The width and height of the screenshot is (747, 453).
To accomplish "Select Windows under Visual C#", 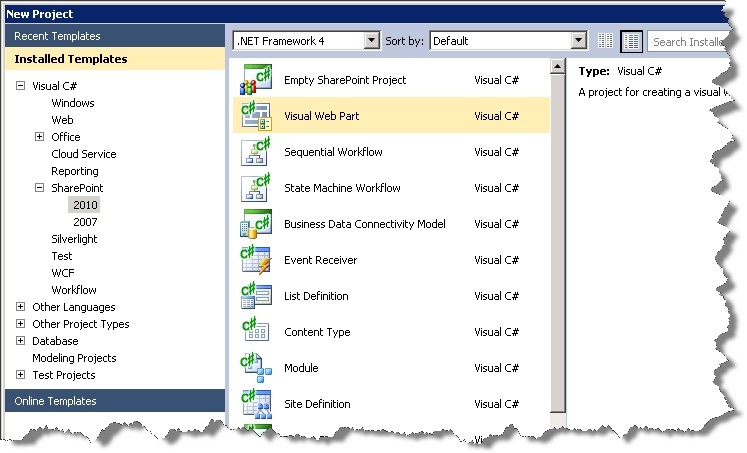I will click(73, 103).
